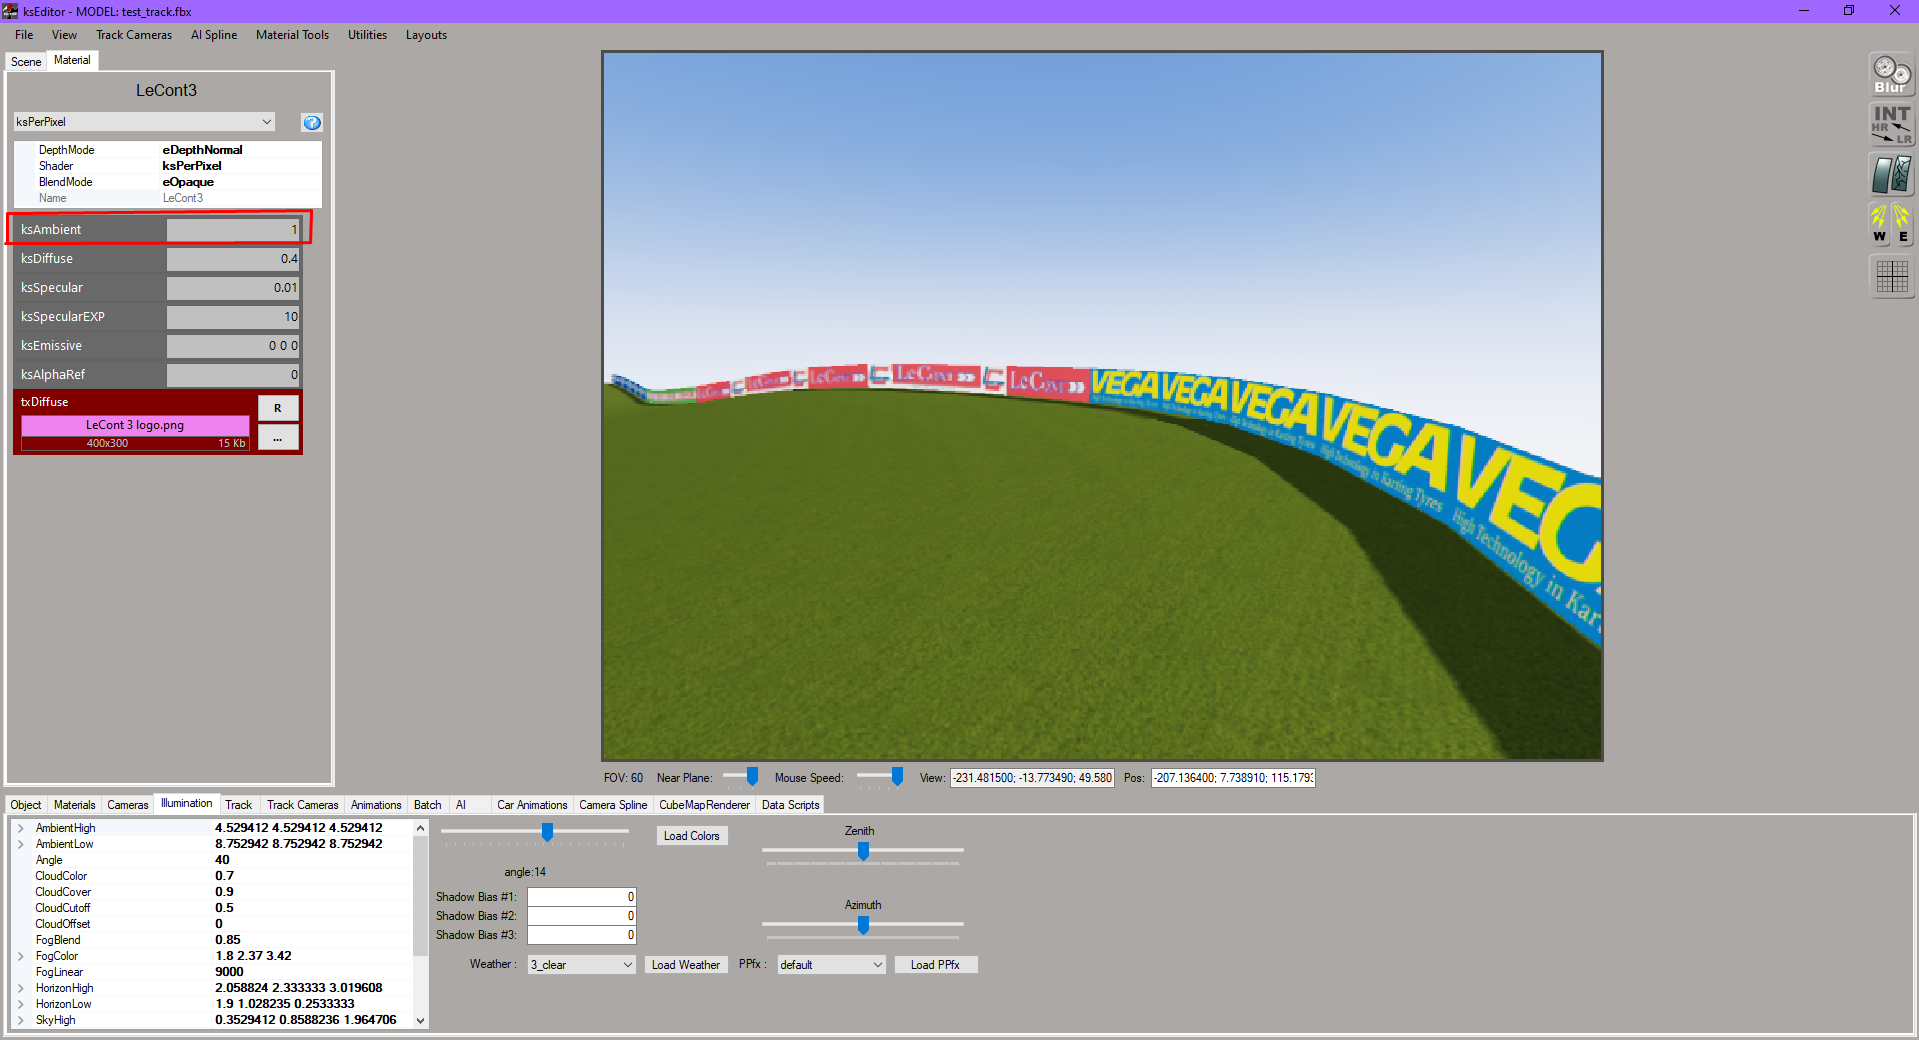Click the ksEditor app icon in title bar
This screenshot has height=1040, width=1919.
tap(10, 11)
